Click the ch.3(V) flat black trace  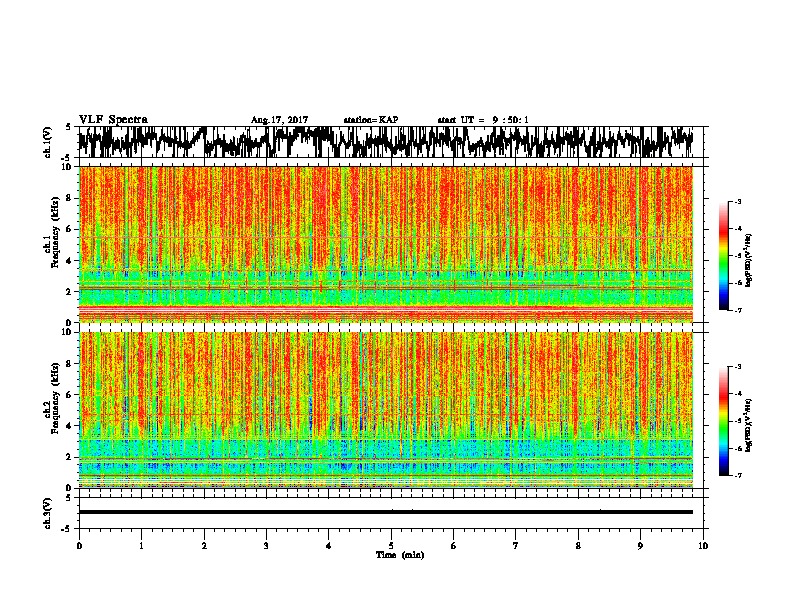pos(386,512)
